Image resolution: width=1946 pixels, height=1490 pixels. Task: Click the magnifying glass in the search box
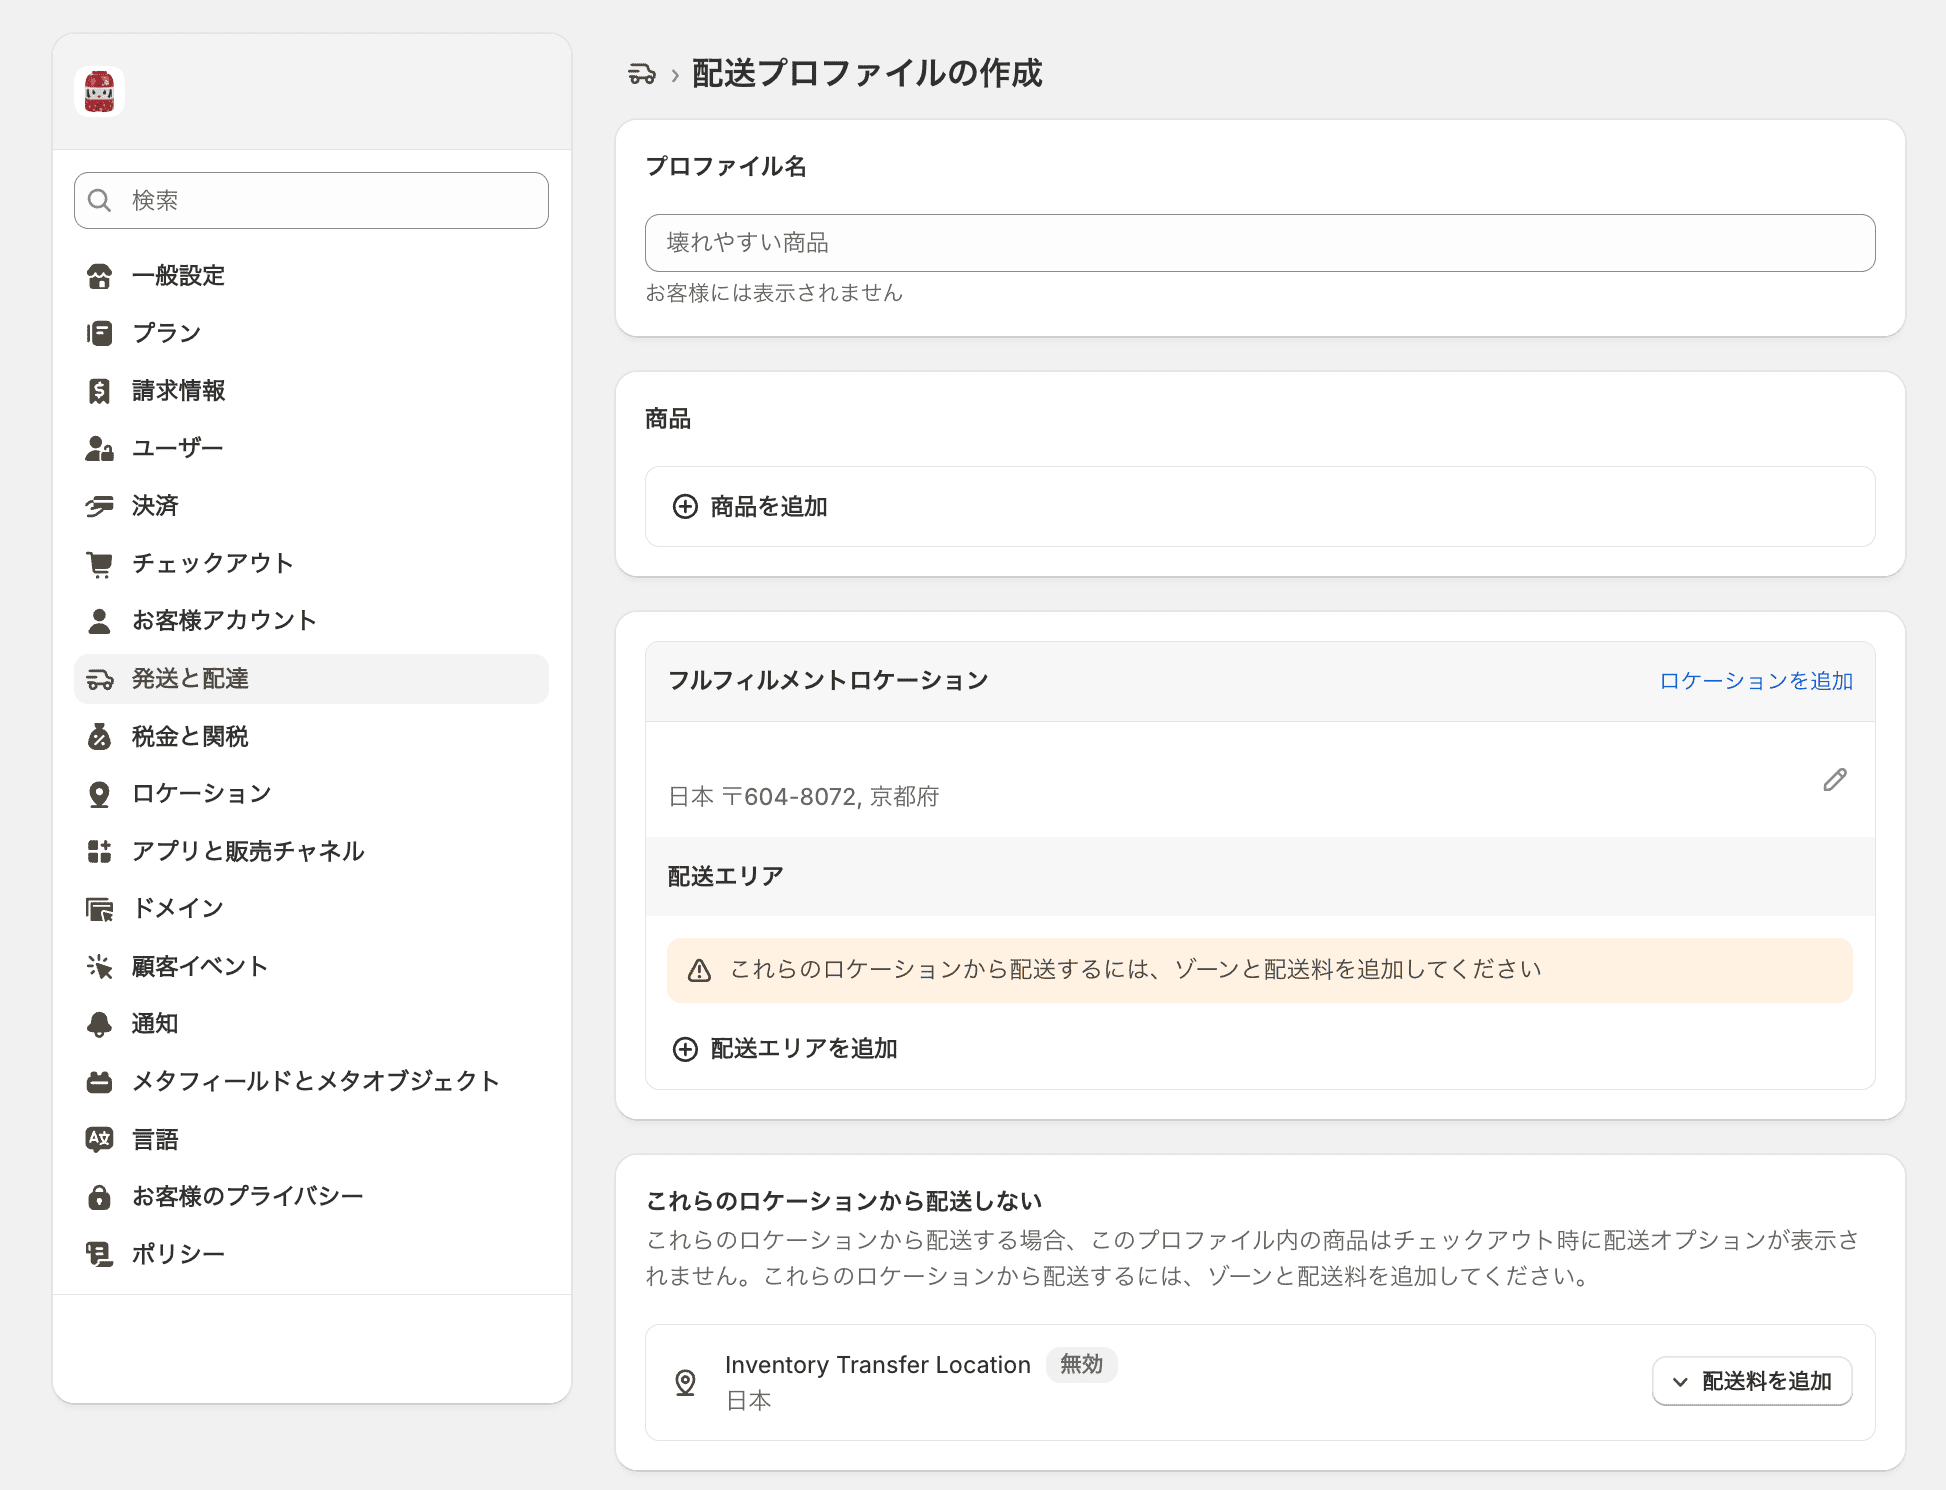coord(100,200)
